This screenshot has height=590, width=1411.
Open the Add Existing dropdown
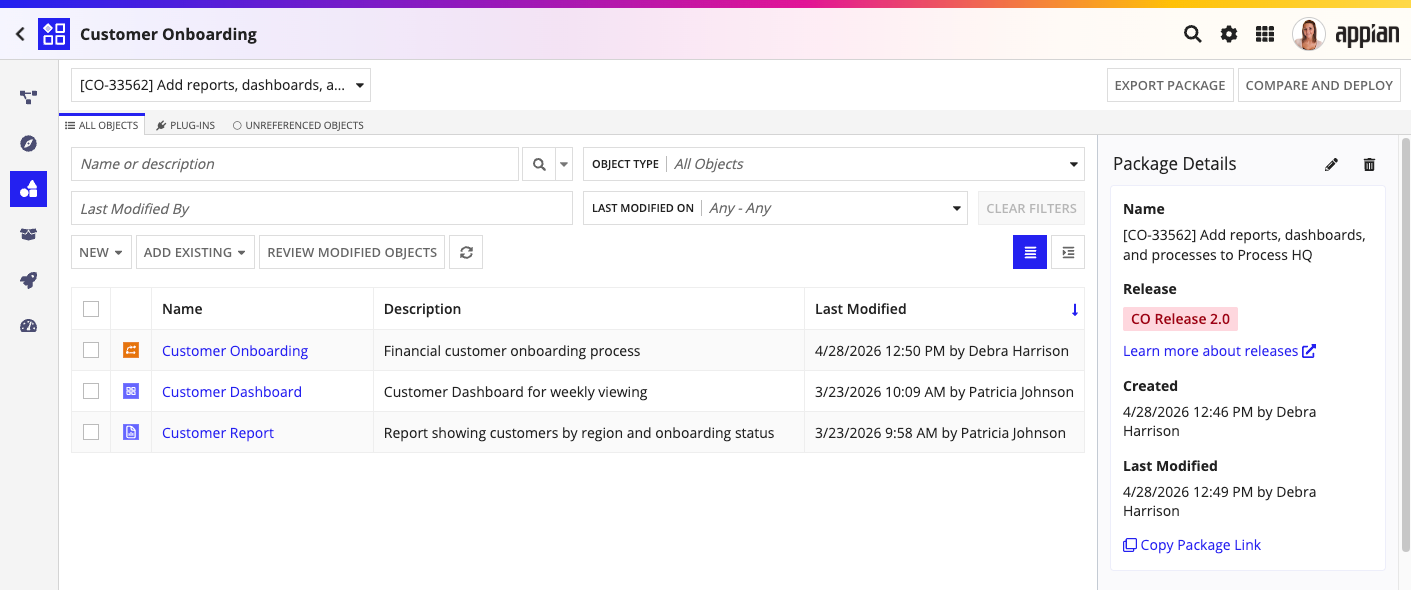coord(195,252)
